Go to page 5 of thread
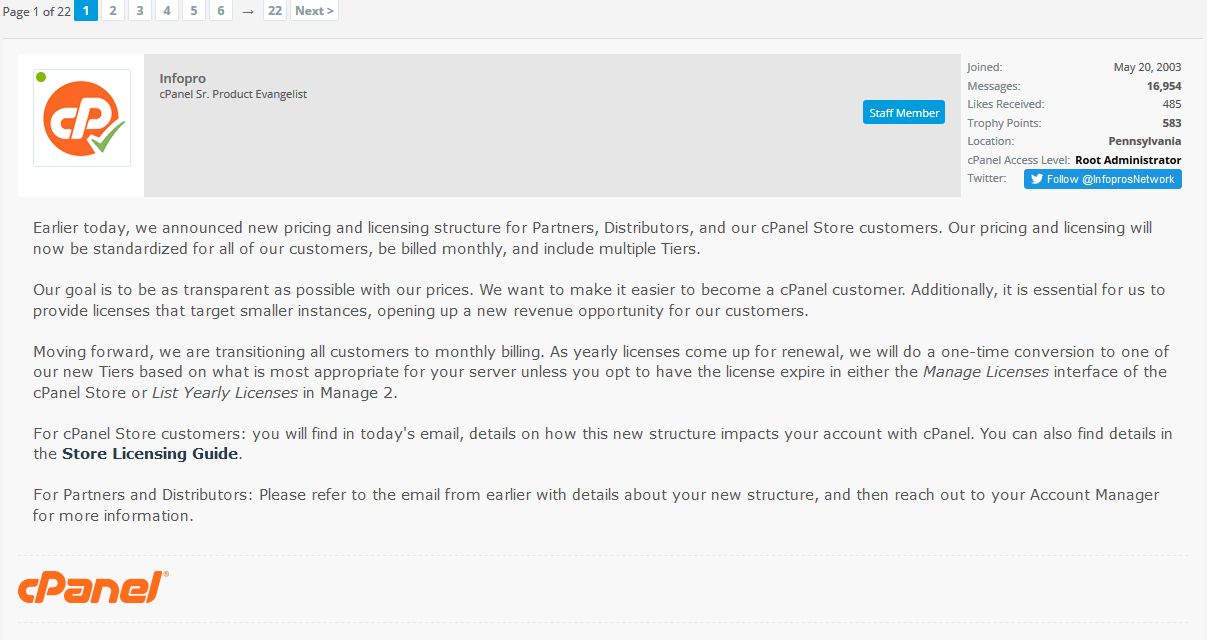Image resolution: width=1207 pixels, height=640 pixels. tap(194, 11)
